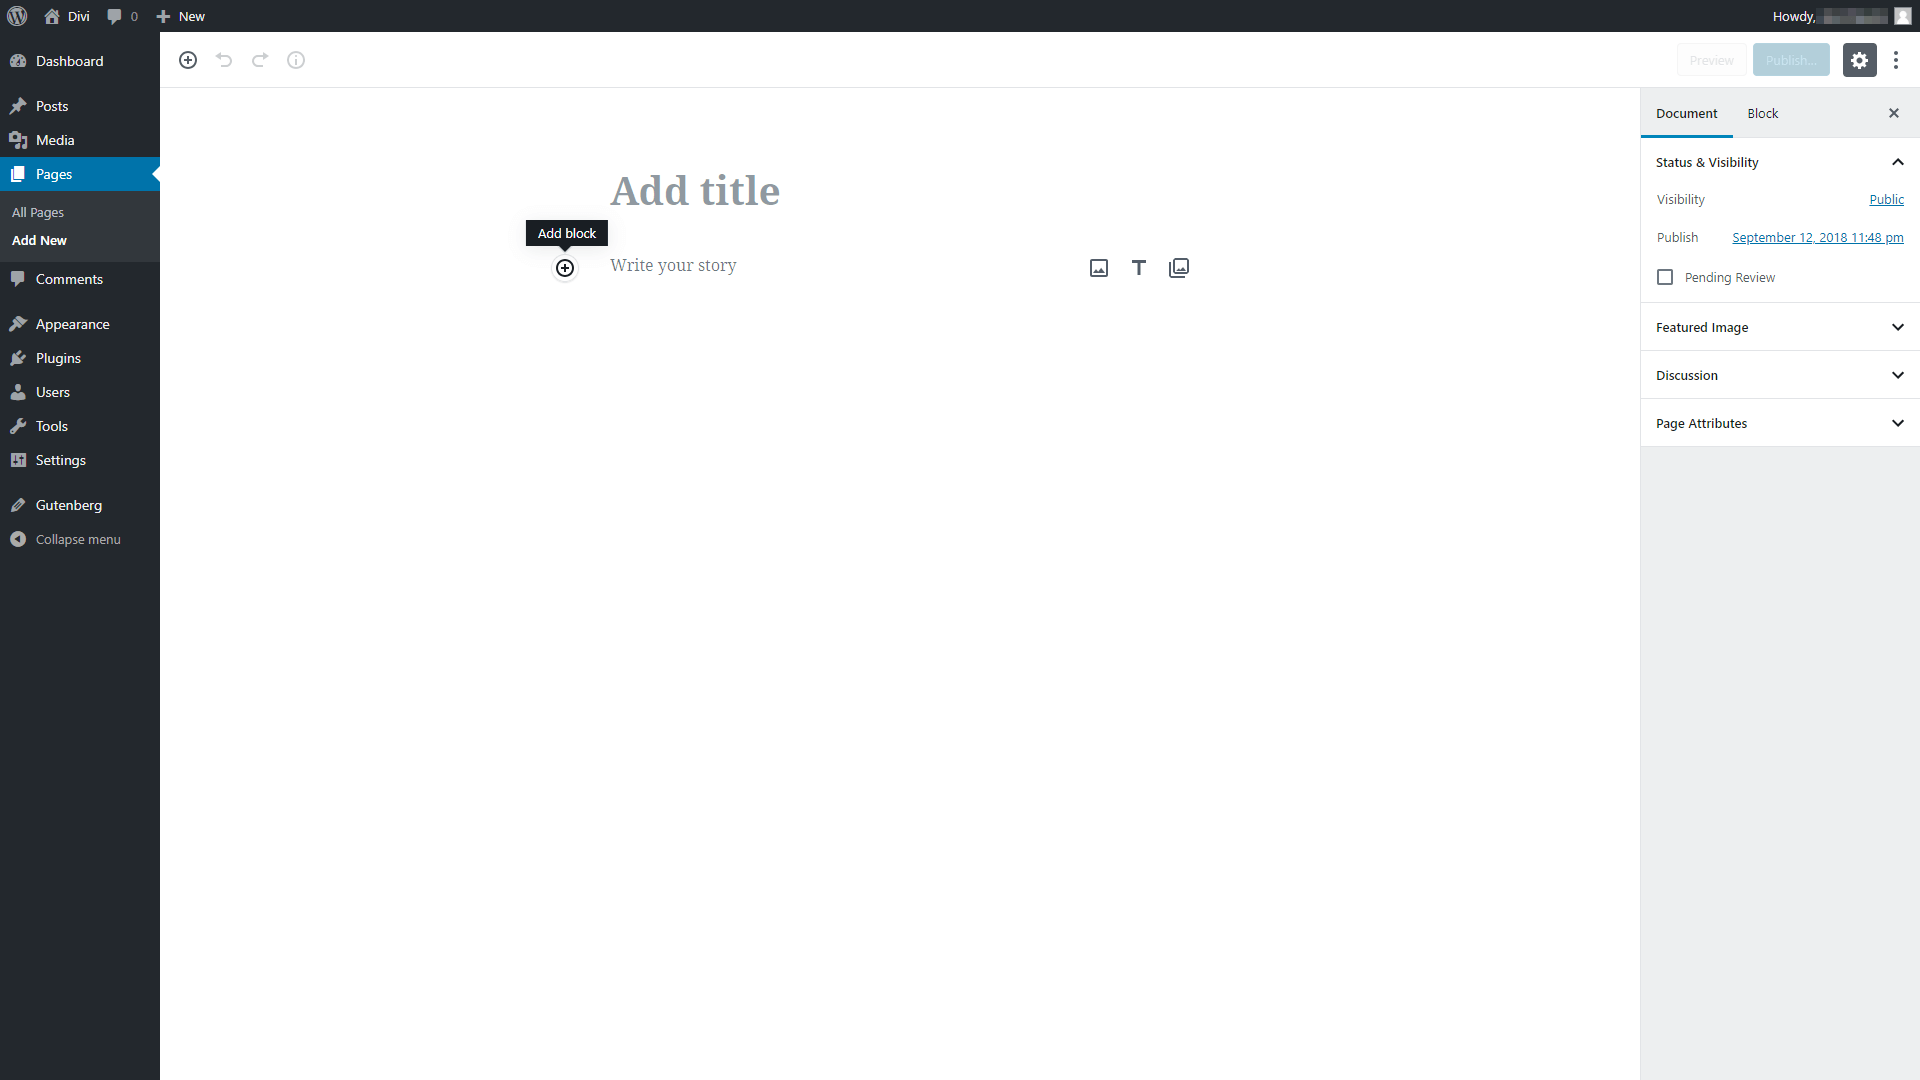Click the Add block plus icon
This screenshot has height=1080, width=1920.
[564, 268]
